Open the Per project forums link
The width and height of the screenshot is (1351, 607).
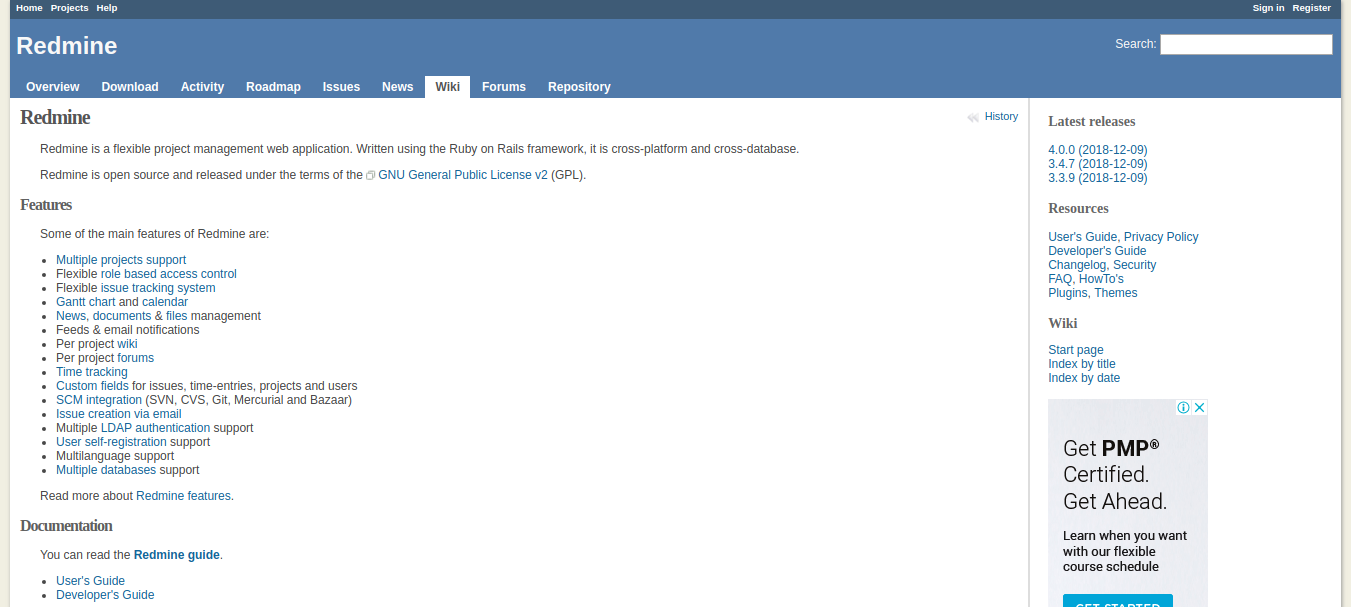[135, 358]
